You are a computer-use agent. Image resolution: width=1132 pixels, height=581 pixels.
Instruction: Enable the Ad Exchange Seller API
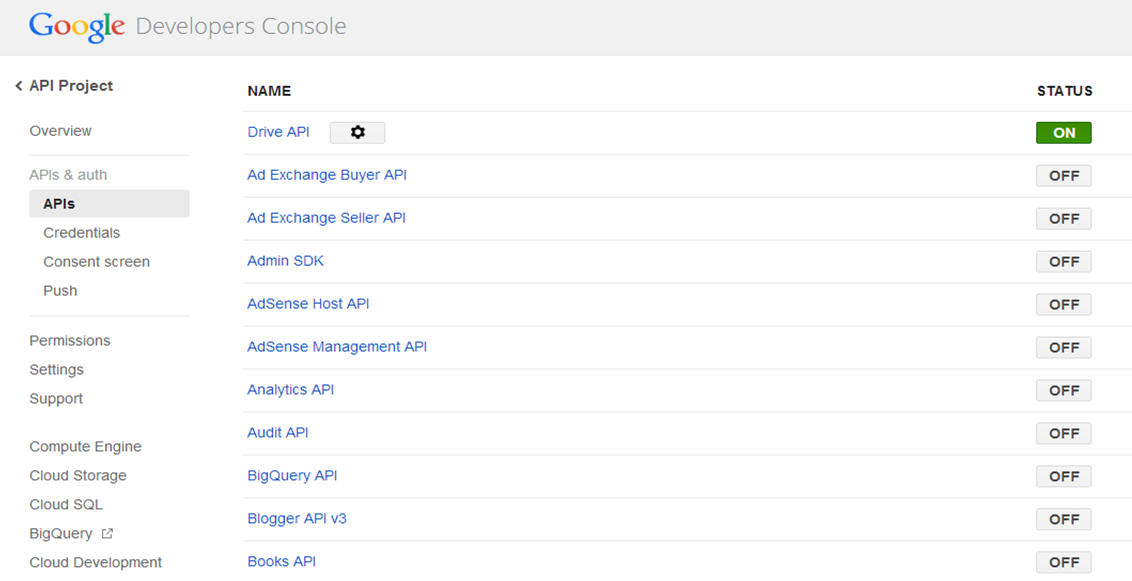(1063, 219)
